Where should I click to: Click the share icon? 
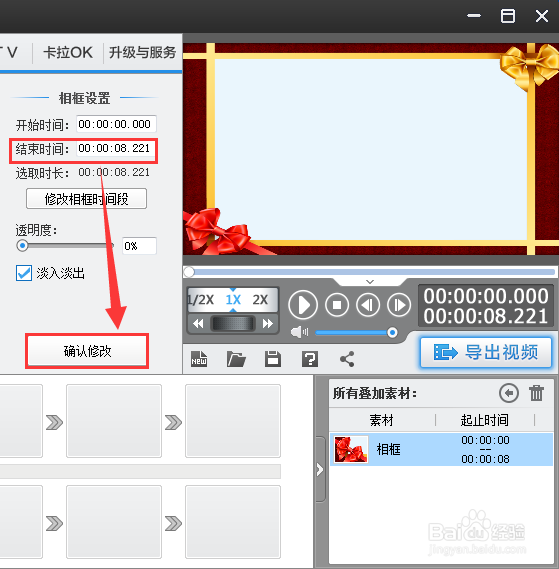[x=347, y=359]
